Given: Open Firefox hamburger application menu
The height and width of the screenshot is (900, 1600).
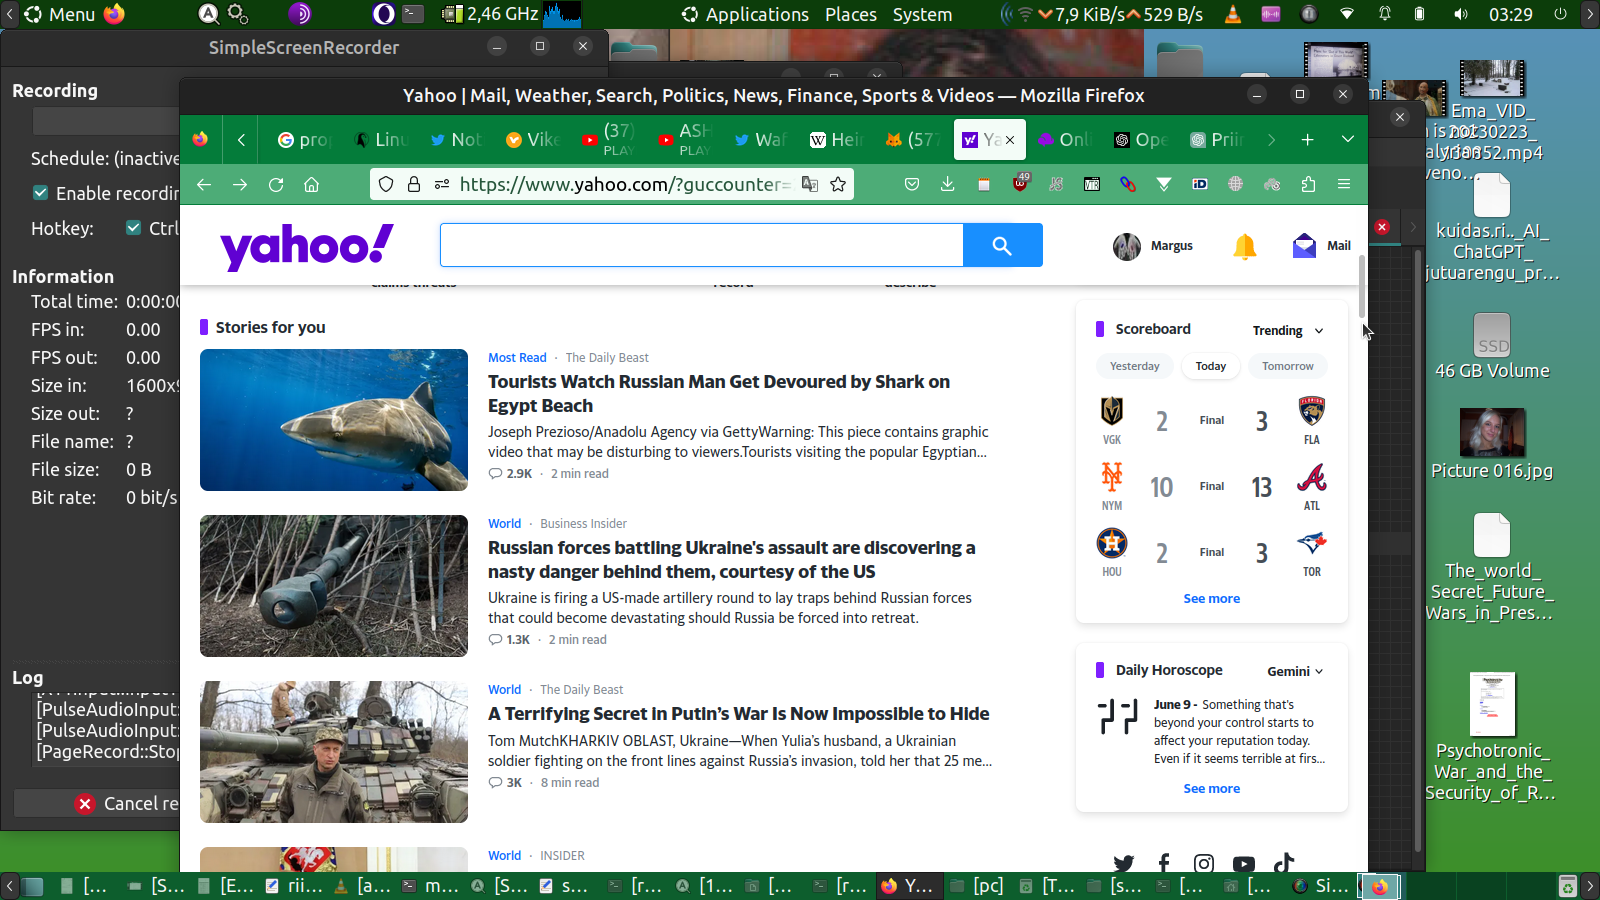Looking at the screenshot, I should tap(1344, 184).
